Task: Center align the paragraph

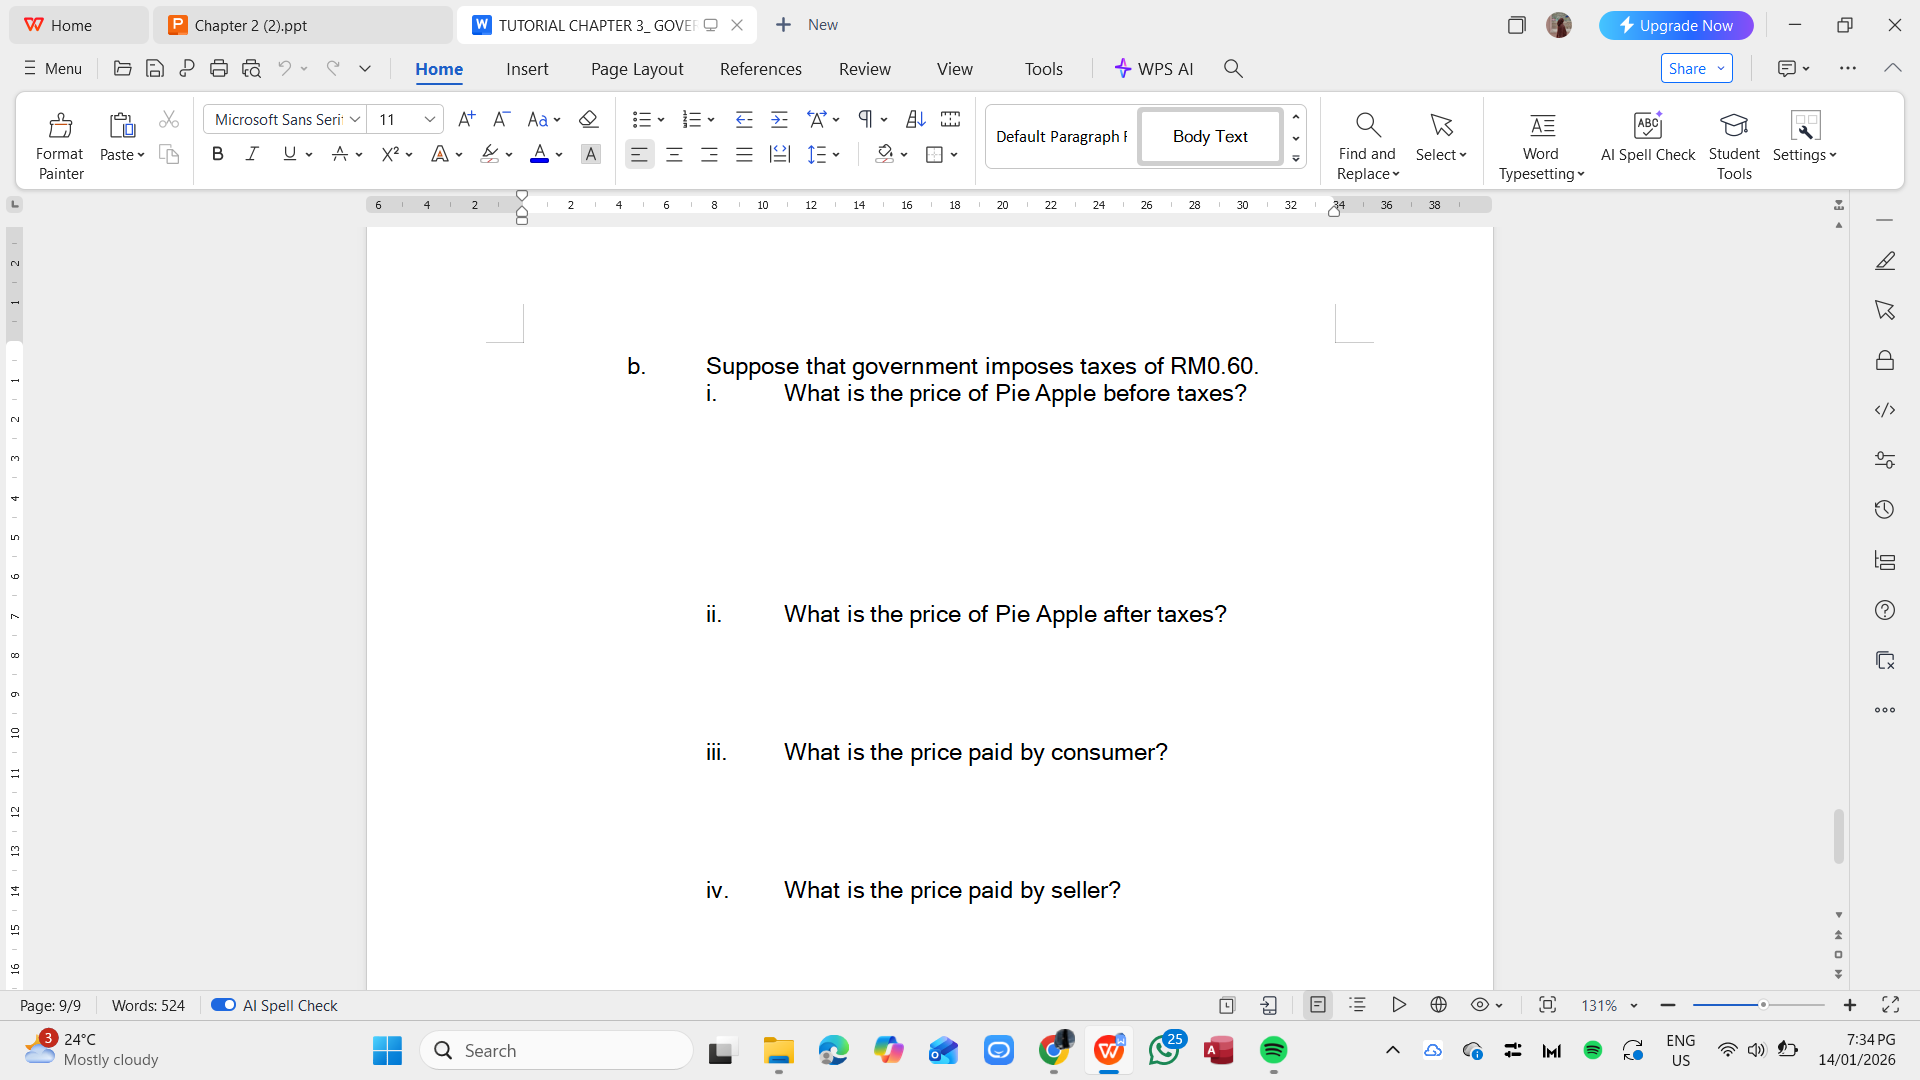Action: pos(674,155)
